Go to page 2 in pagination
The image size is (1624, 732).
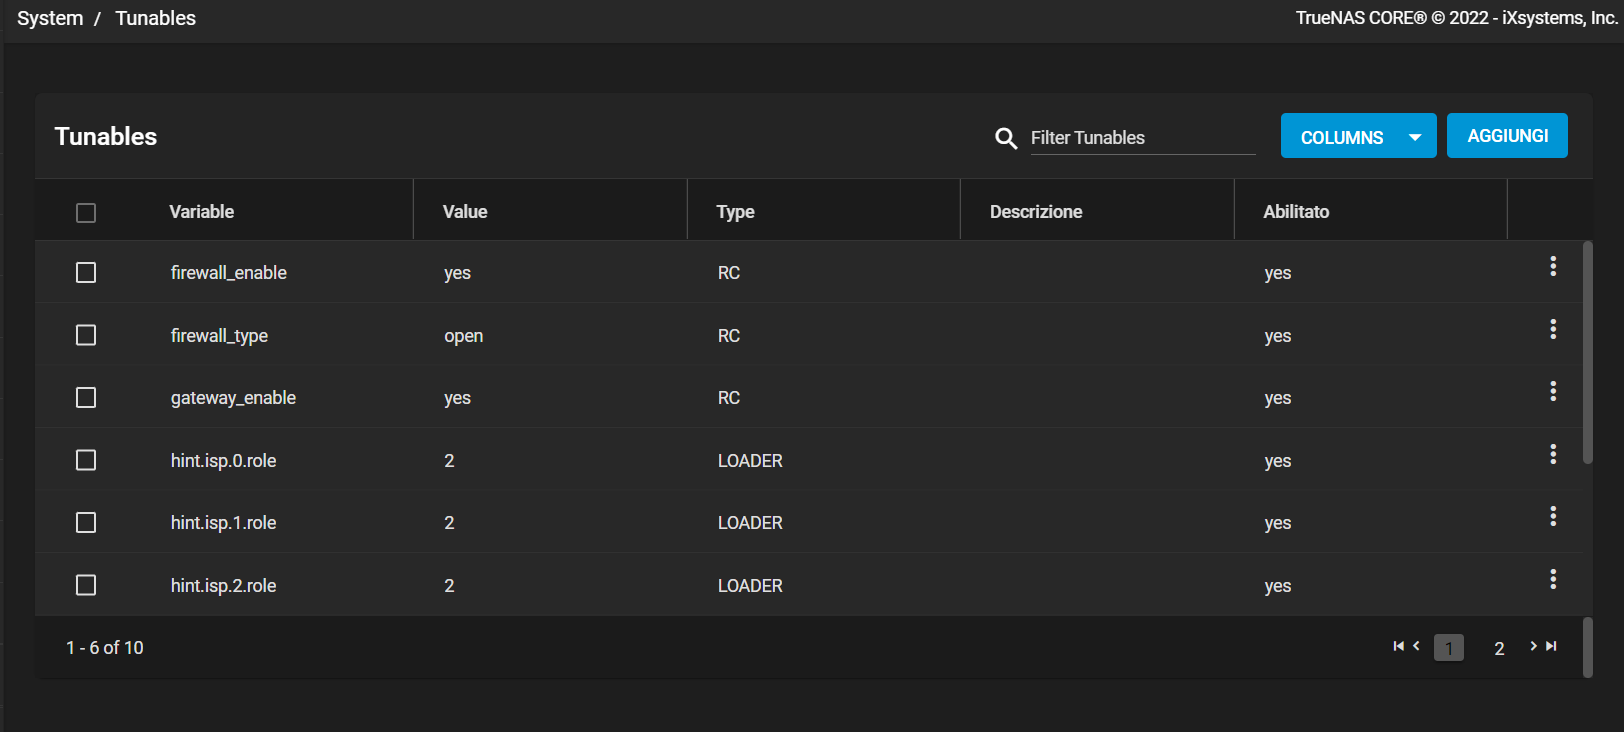coord(1499,649)
